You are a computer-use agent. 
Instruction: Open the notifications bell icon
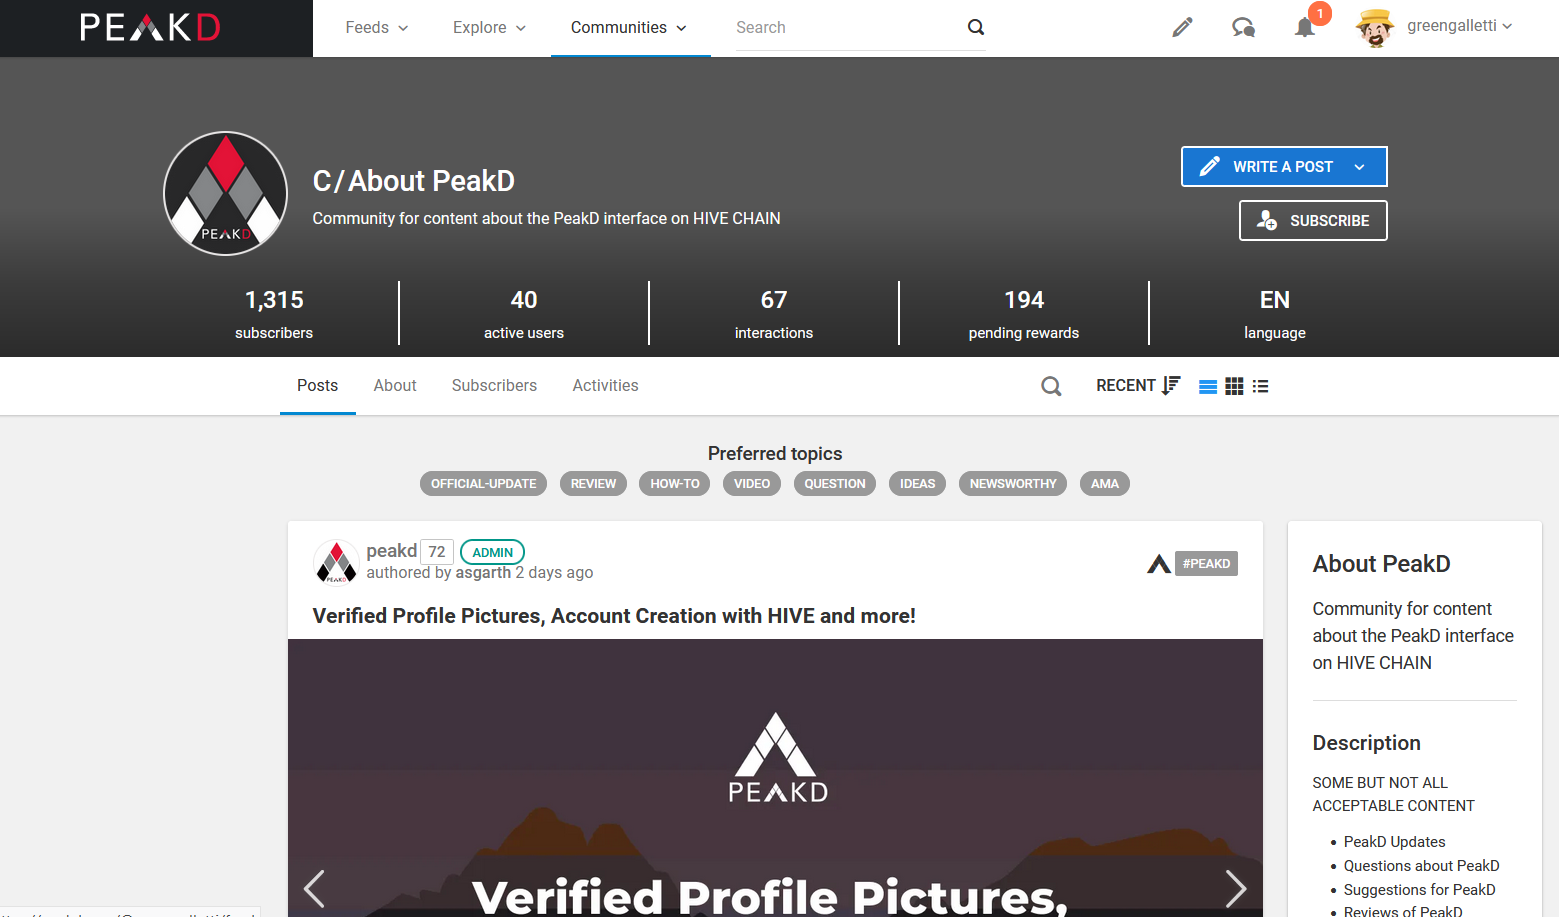click(x=1305, y=27)
